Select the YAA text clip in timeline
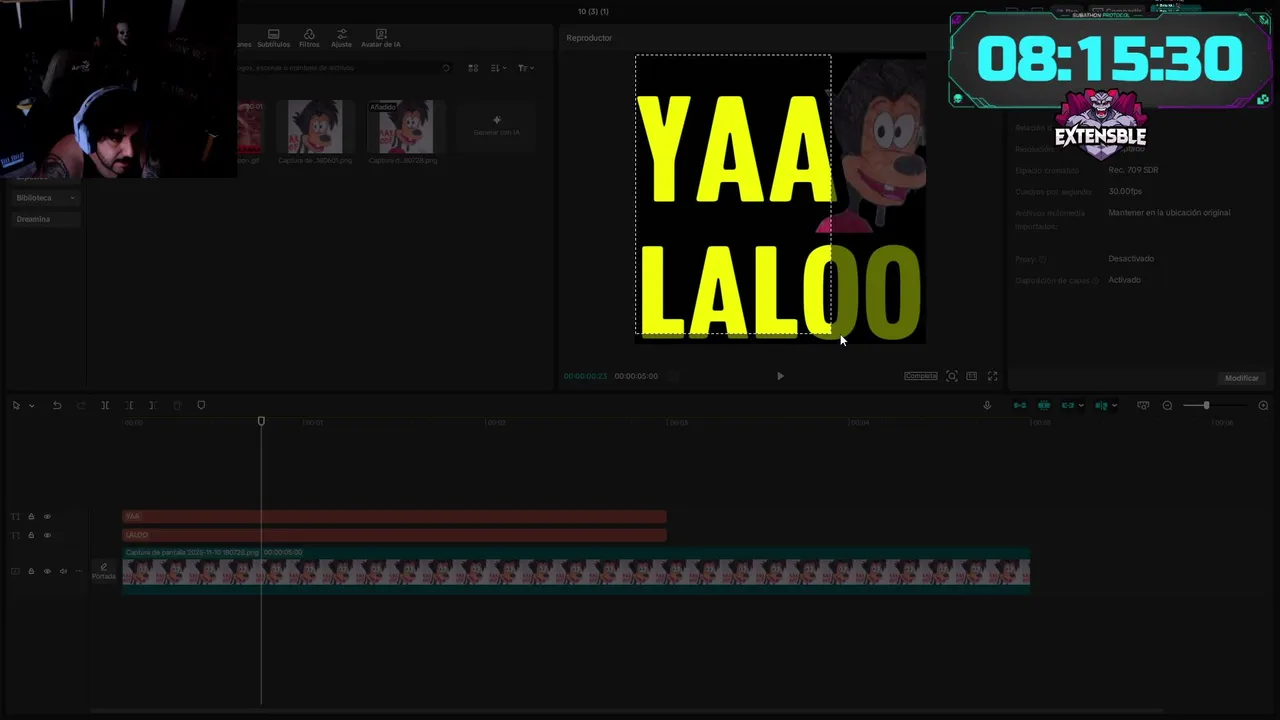The image size is (1280, 720). [394, 516]
